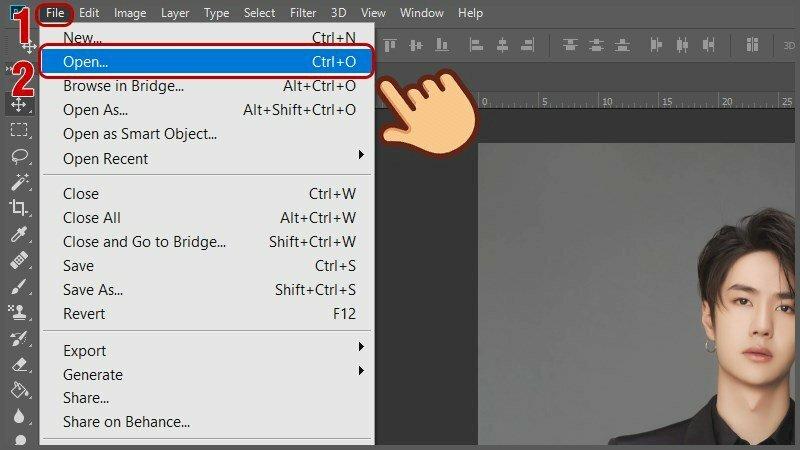Select the Healing Brush bandage tool
This screenshot has width=800, height=450.
(x=19, y=260)
